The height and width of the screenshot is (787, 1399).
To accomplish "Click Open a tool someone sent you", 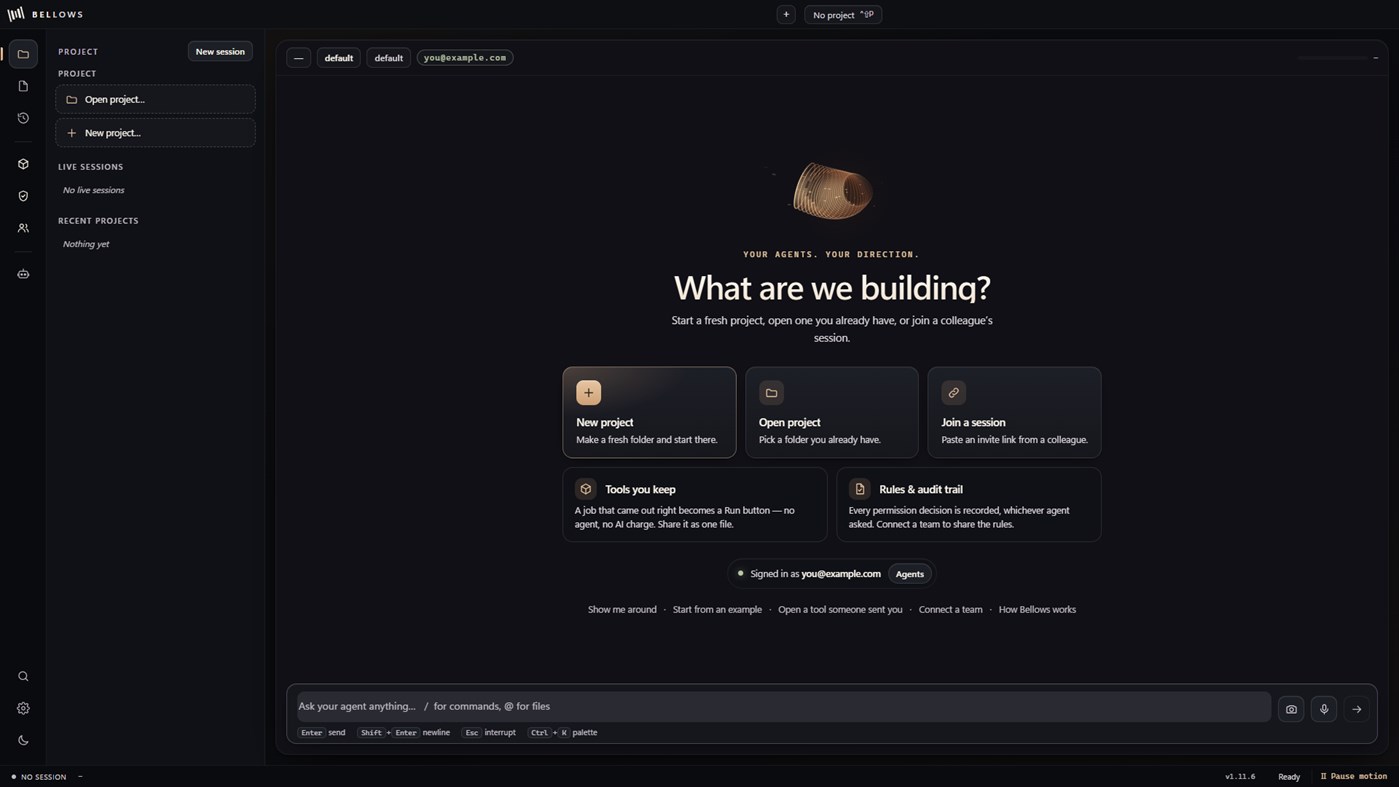I will tap(840, 609).
